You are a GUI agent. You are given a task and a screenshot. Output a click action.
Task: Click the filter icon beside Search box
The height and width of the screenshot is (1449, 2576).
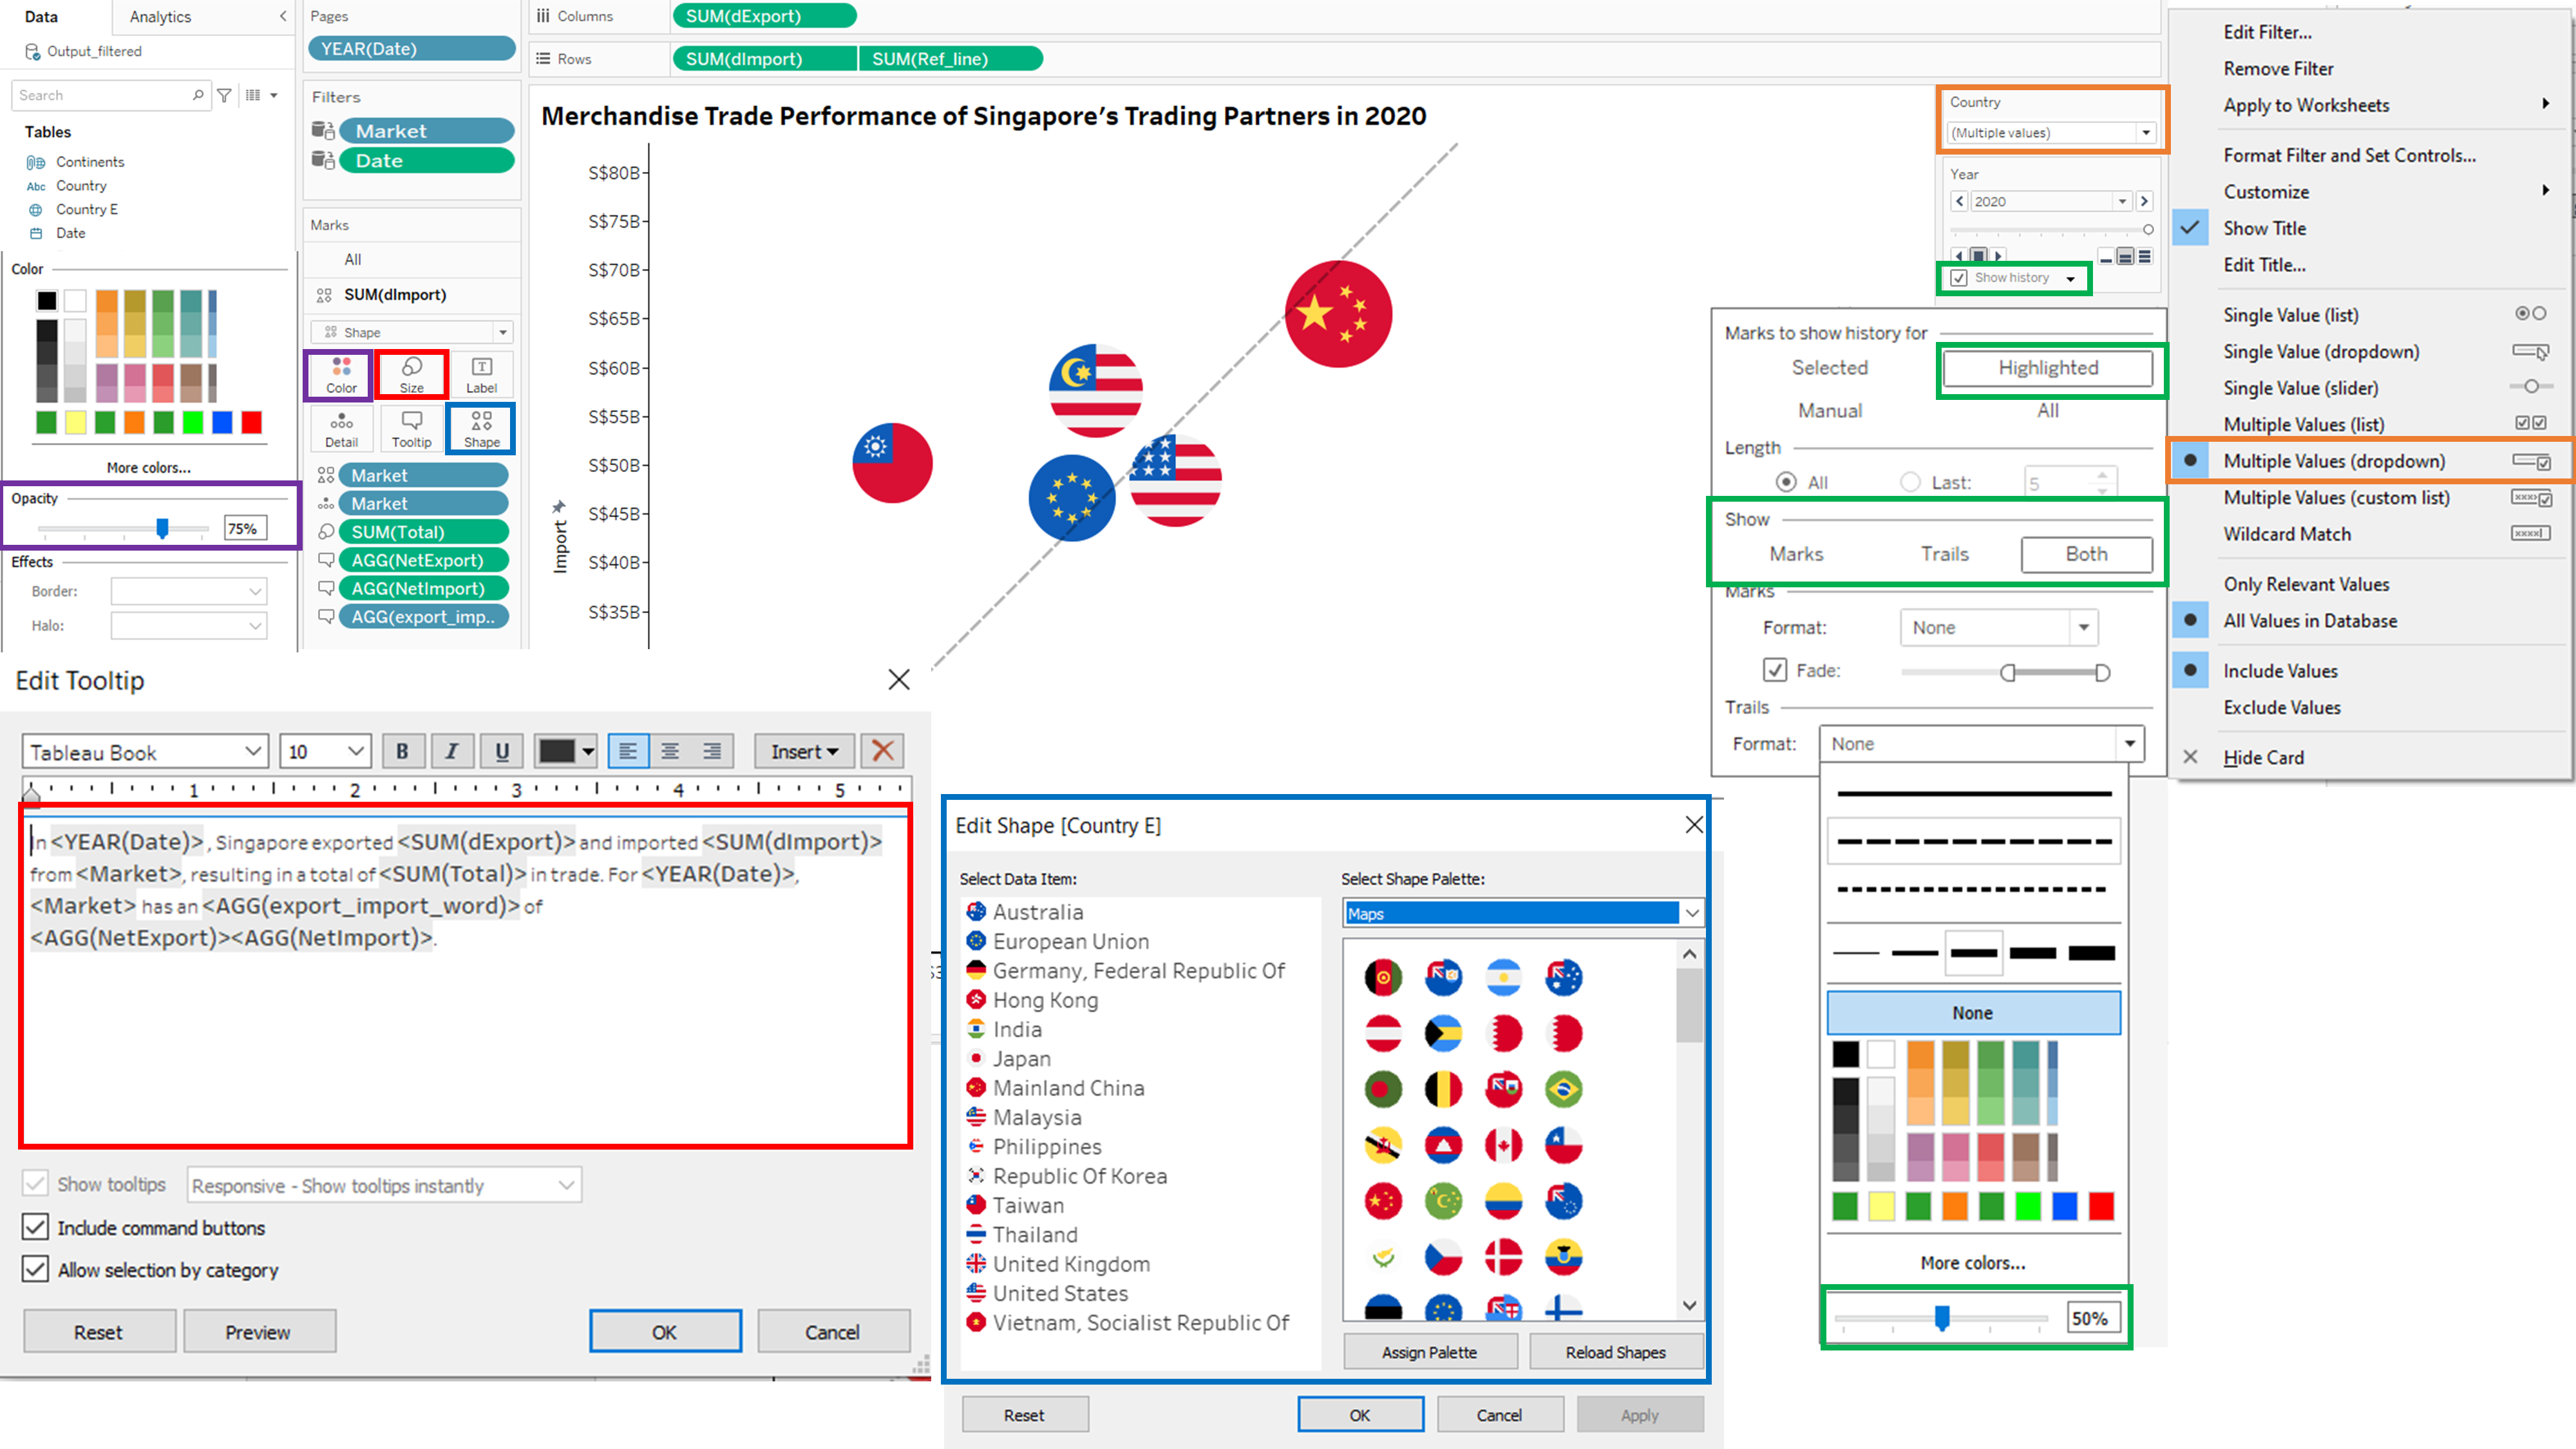[x=225, y=95]
